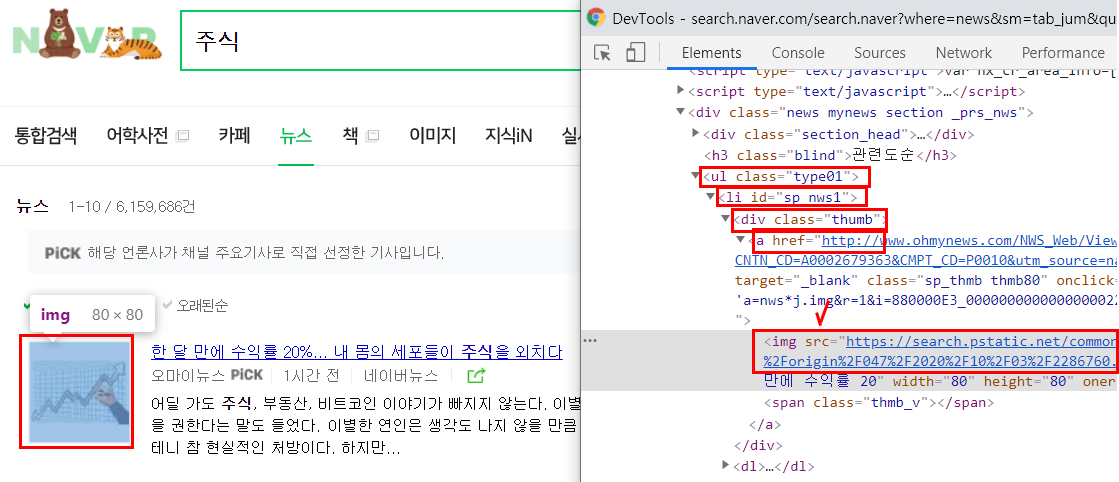Select the DevTools element inspector icon
This screenshot has height=482, width=1119.
tap(603, 53)
